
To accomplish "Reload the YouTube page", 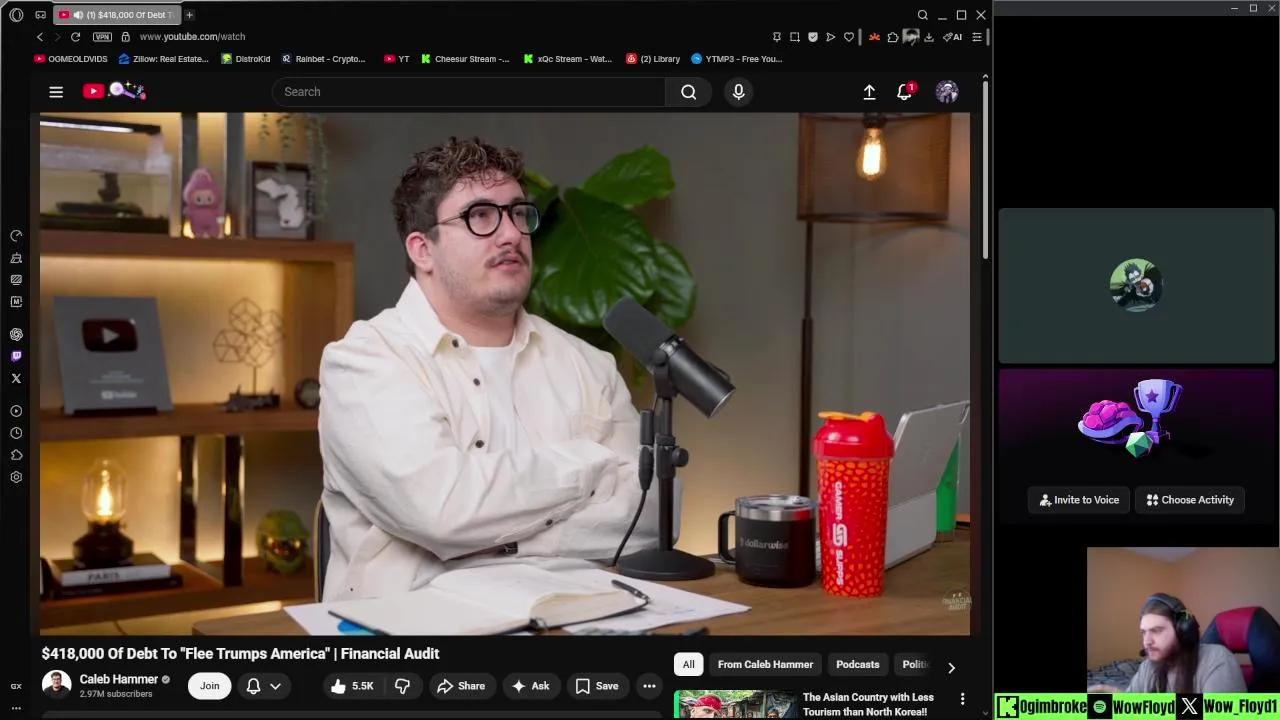I will (x=75, y=37).
